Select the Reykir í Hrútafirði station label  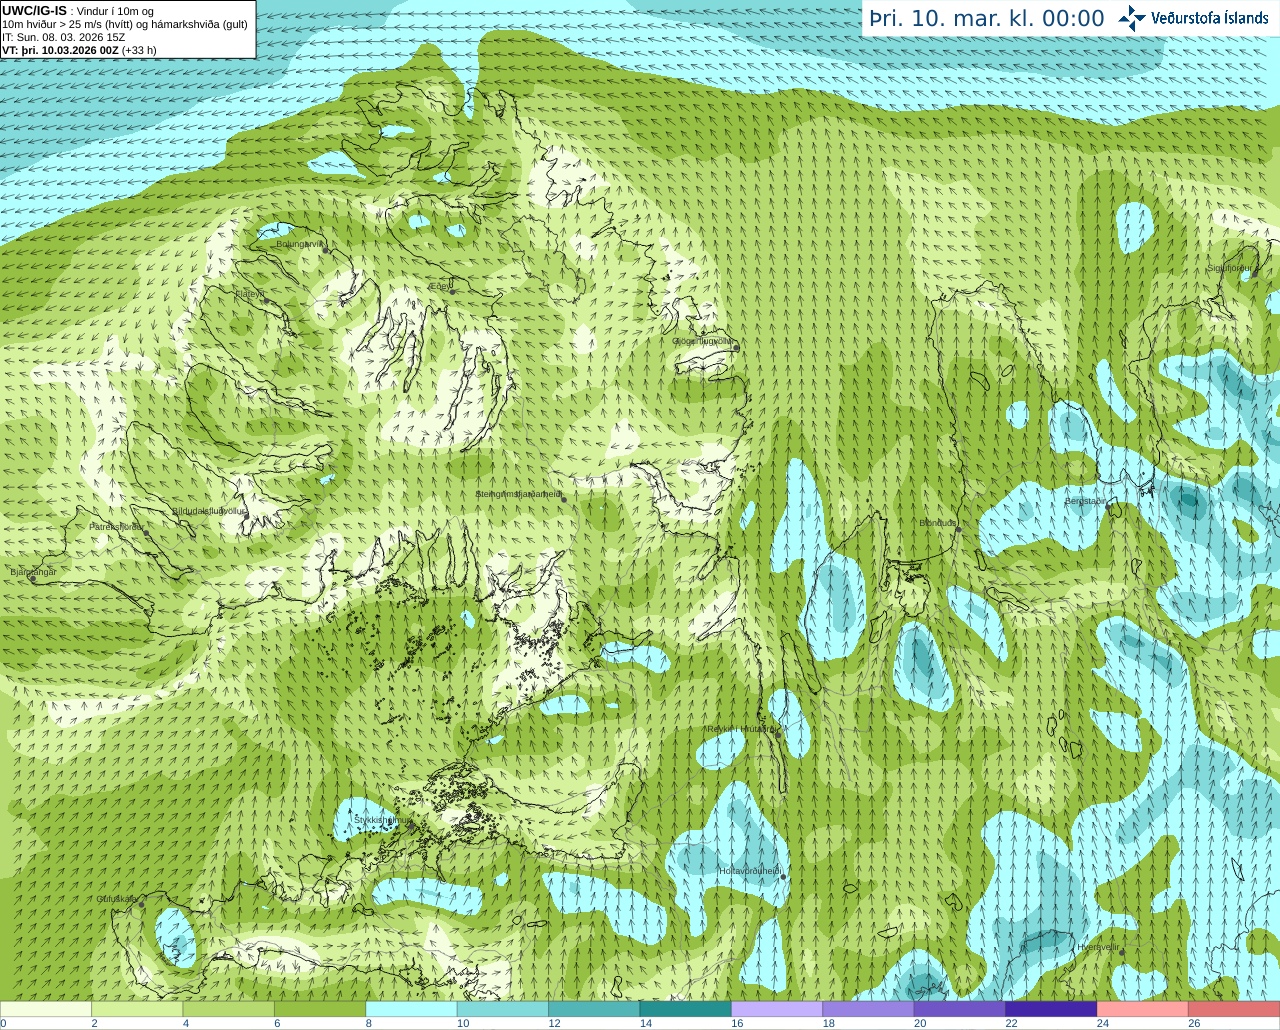741,729
